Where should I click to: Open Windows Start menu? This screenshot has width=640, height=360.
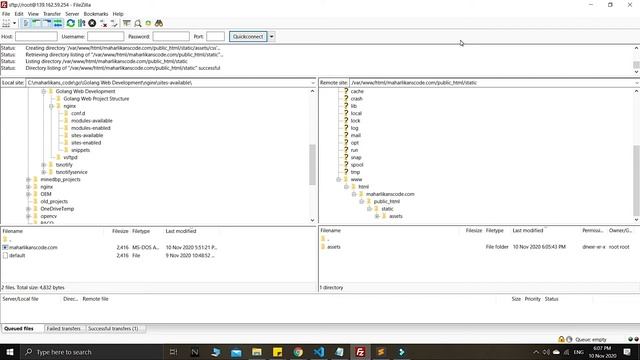9,352
